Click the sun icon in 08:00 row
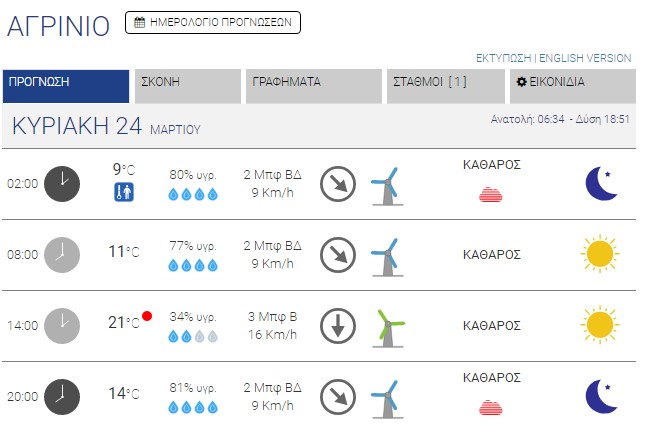Screen dimensions: 654x432 [599, 254]
